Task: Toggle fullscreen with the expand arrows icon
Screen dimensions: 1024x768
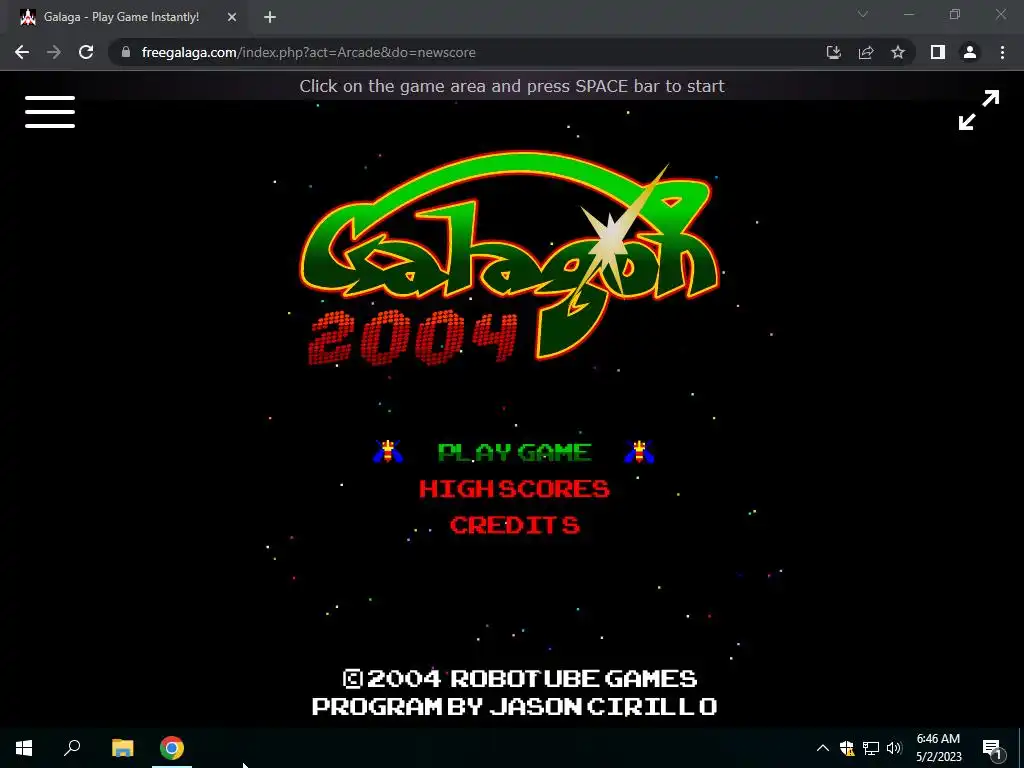Action: [x=978, y=110]
